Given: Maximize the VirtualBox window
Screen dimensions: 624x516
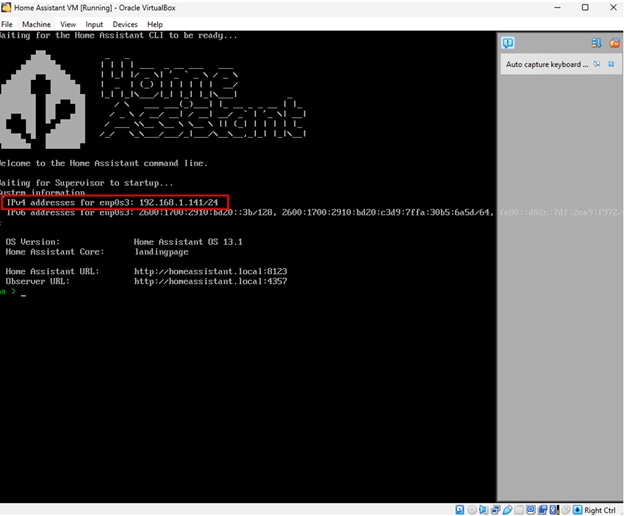Looking at the screenshot, I should pyautogui.click(x=585, y=8).
